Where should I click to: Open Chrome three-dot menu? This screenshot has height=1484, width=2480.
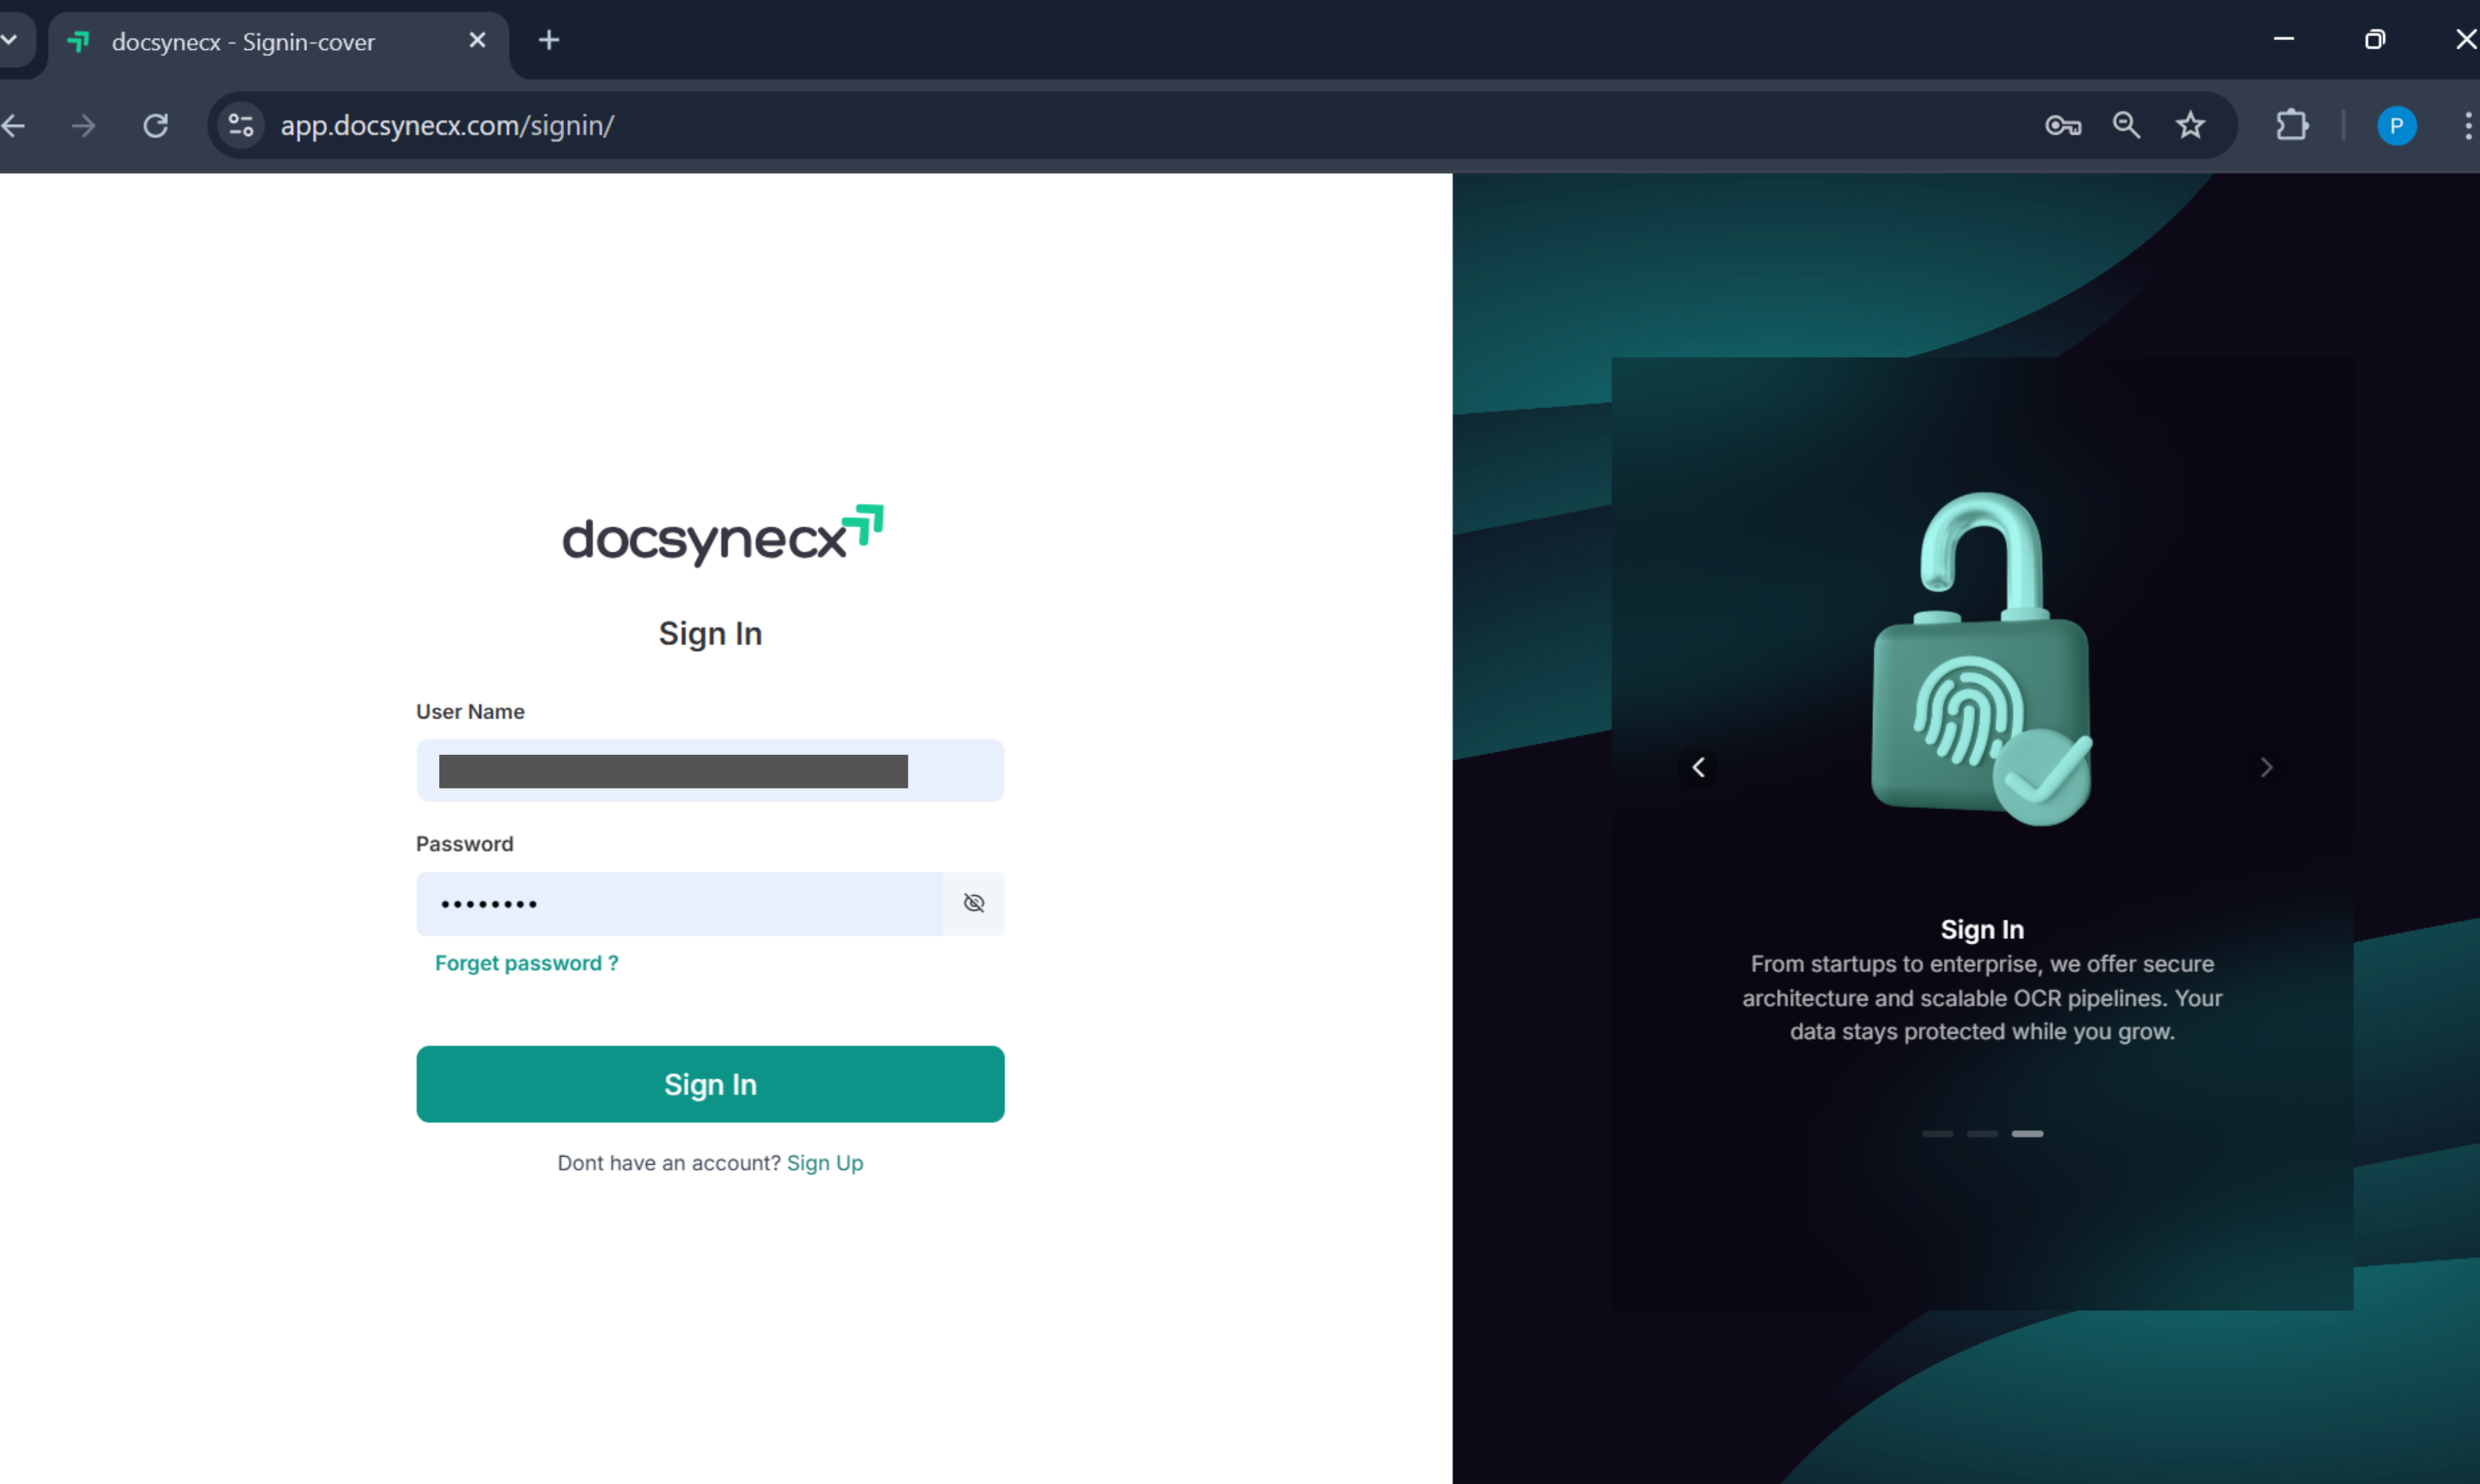point(2467,125)
